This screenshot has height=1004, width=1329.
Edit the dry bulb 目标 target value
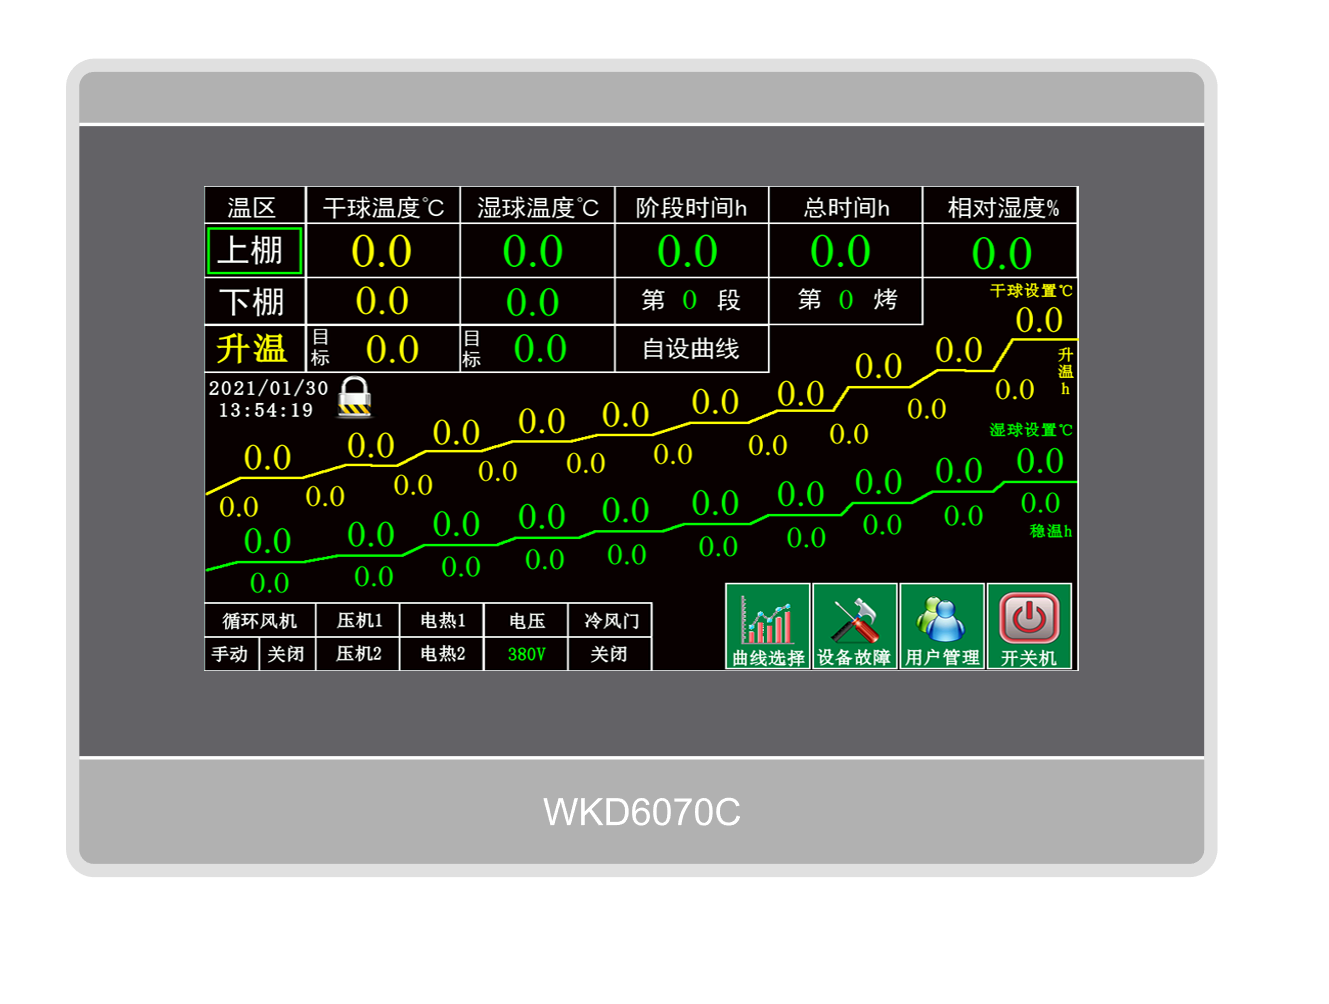pos(392,349)
